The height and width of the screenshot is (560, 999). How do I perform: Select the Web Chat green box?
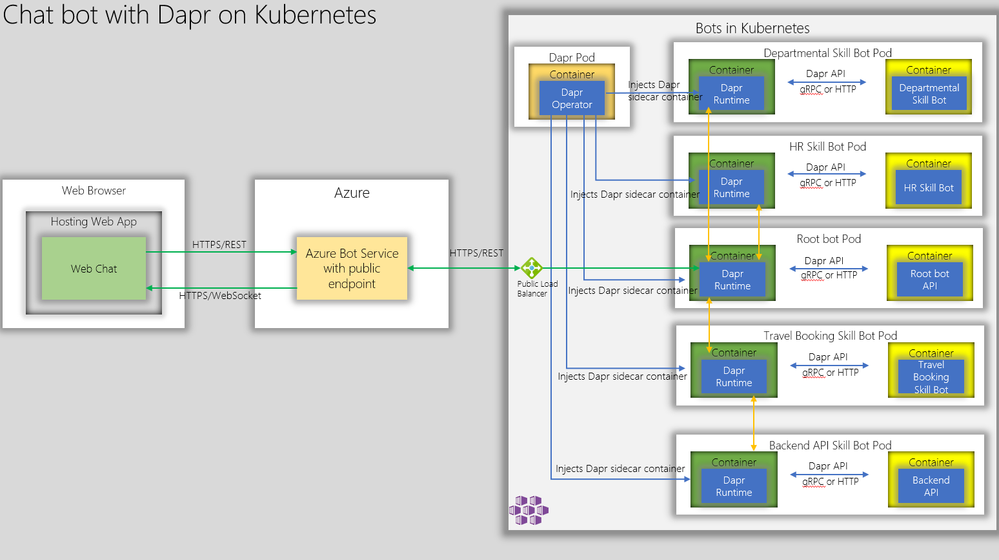pyautogui.click(x=94, y=268)
